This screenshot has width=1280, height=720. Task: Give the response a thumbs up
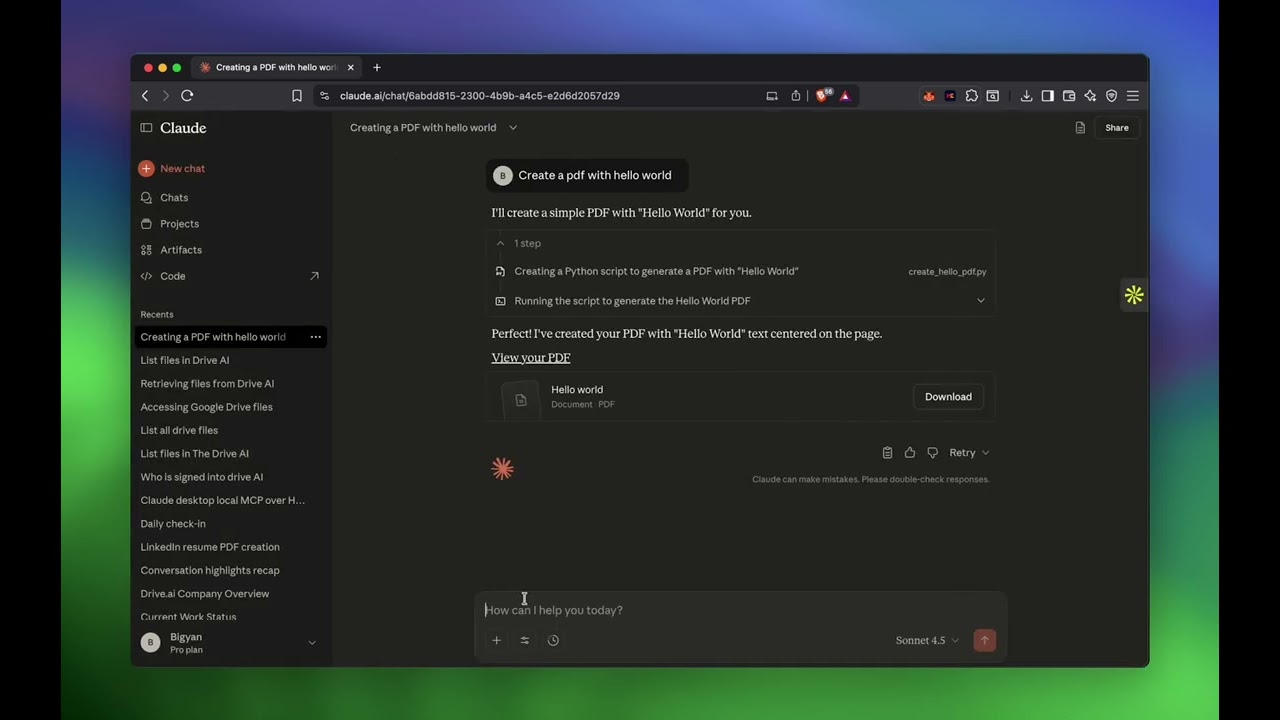910,453
